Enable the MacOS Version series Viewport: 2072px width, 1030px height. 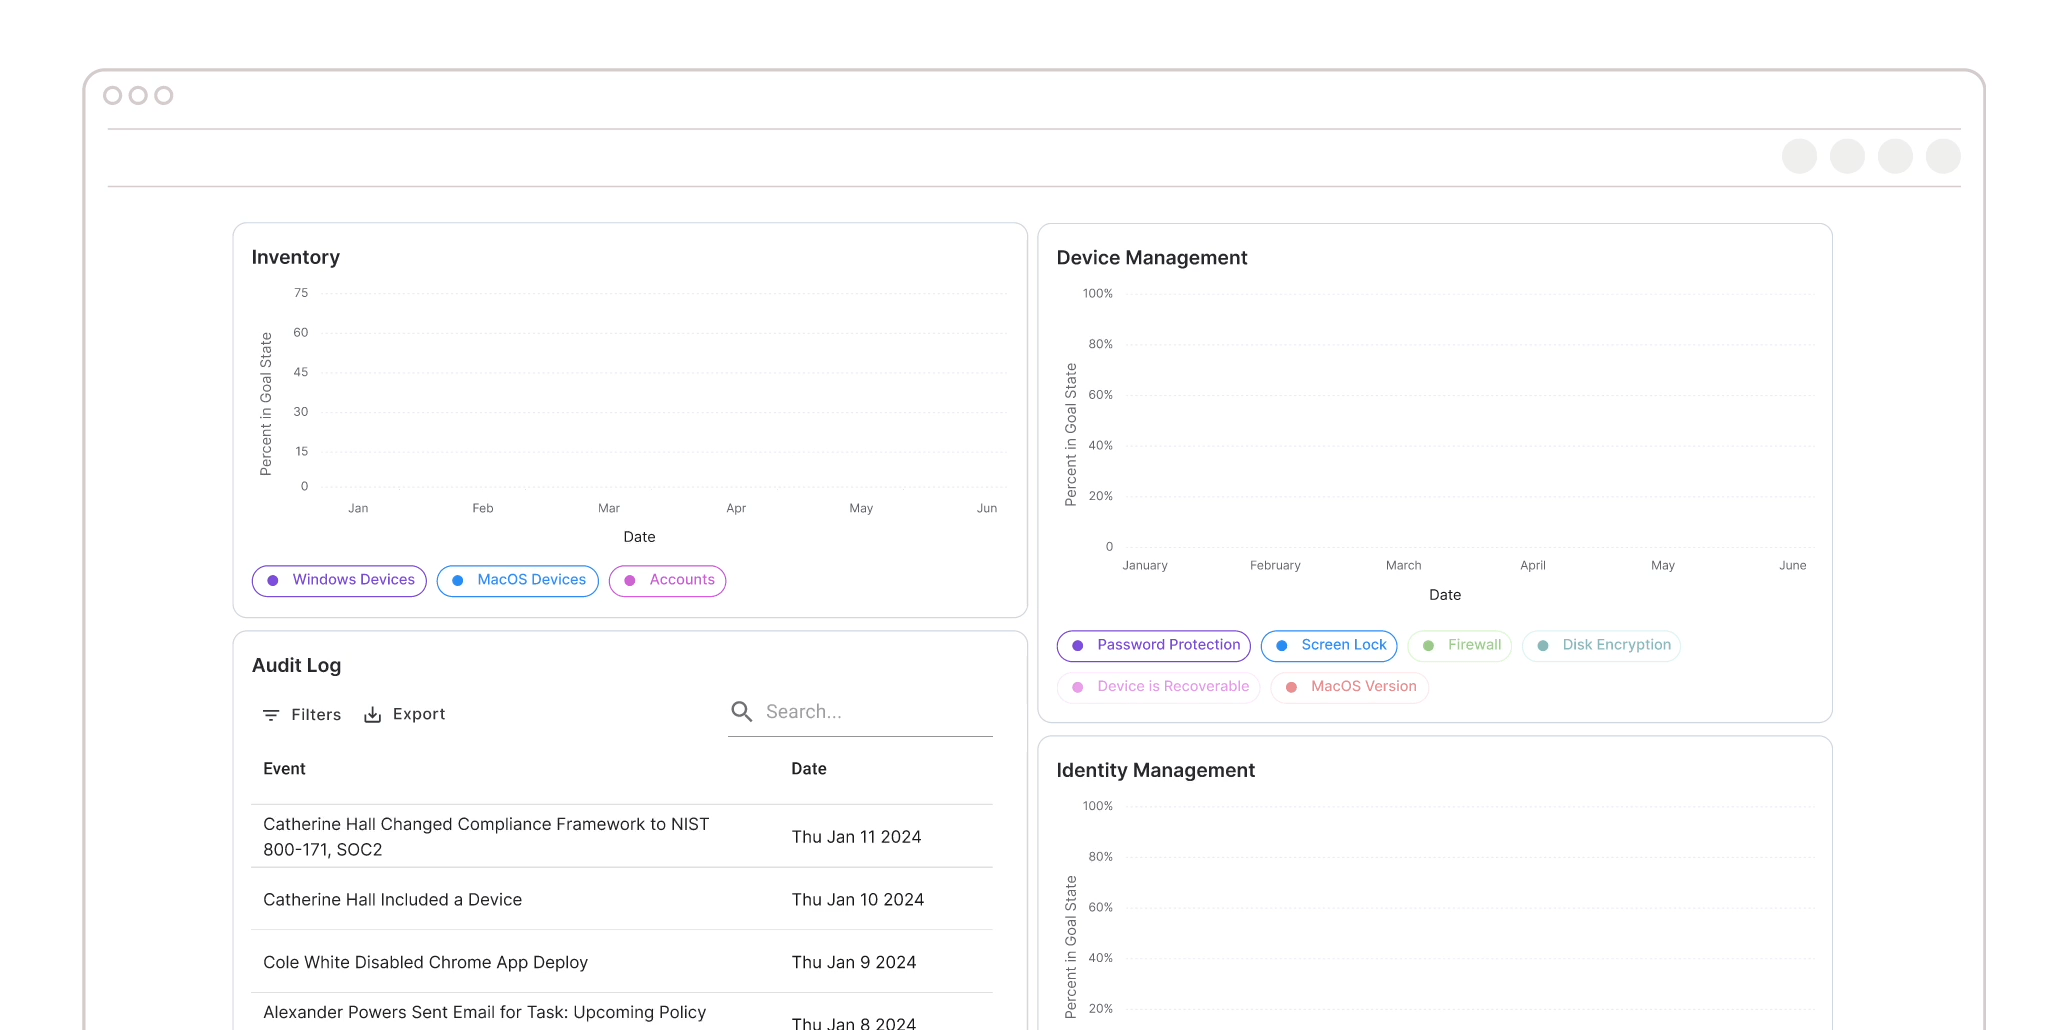pos(1349,687)
